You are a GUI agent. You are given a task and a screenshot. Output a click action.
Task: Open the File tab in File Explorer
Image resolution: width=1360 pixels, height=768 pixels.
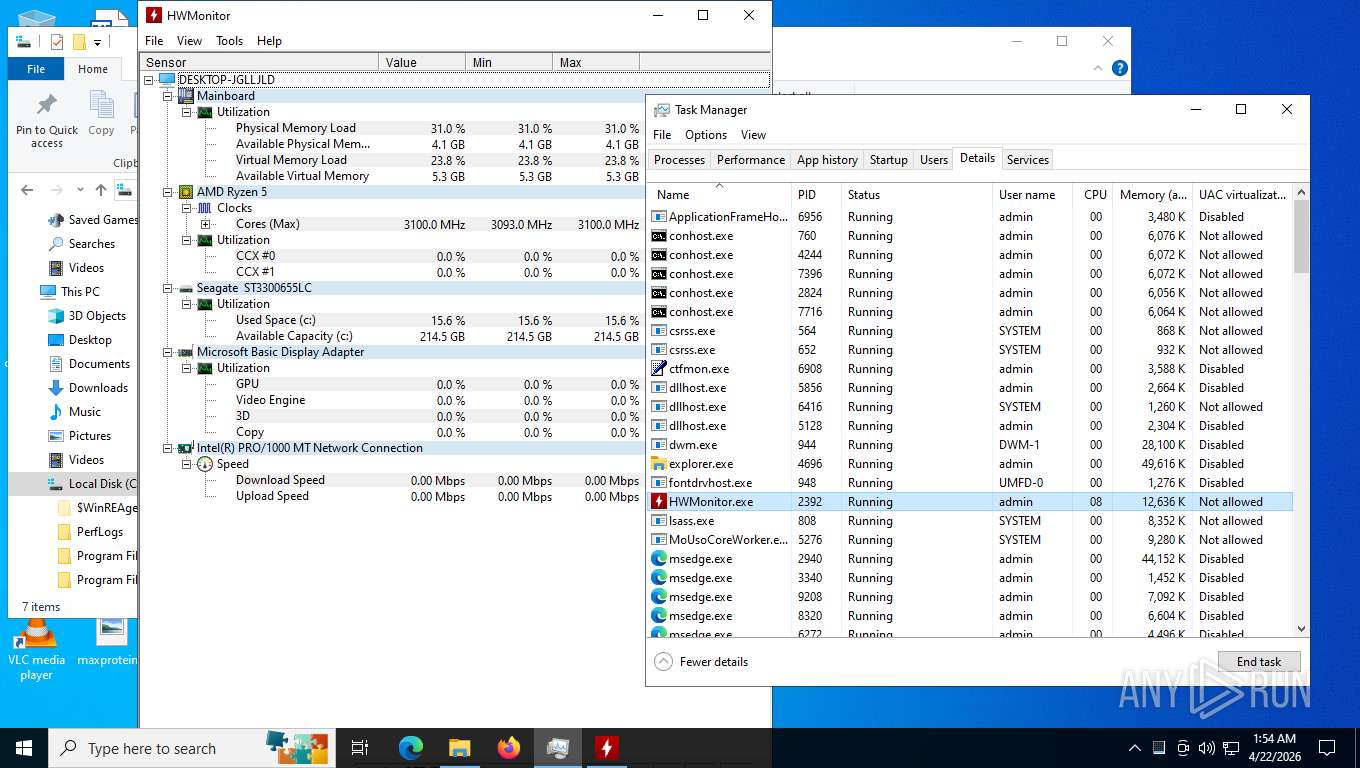pos(36,69)
